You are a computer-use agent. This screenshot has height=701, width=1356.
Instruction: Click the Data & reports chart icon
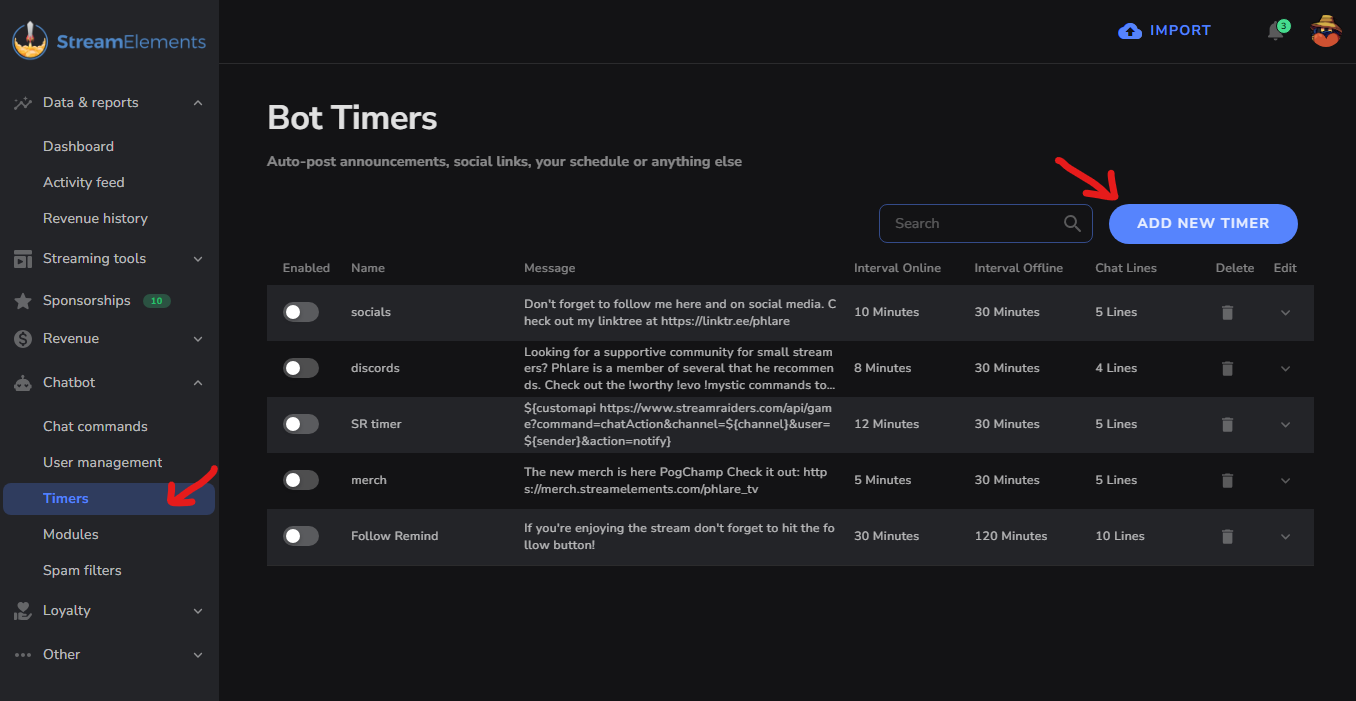[x=22, y=103]
